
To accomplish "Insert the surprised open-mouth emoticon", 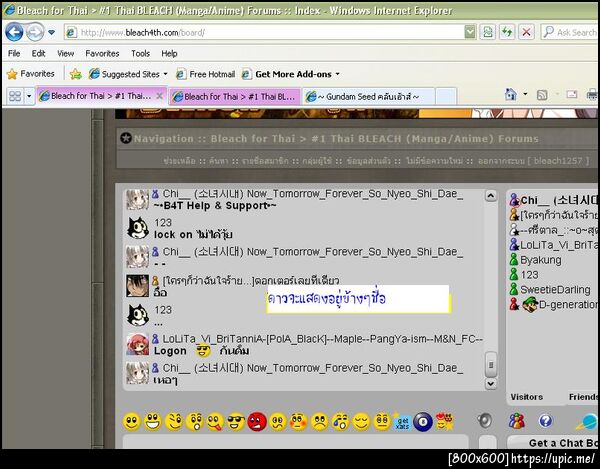I will (x=194, y=422).
